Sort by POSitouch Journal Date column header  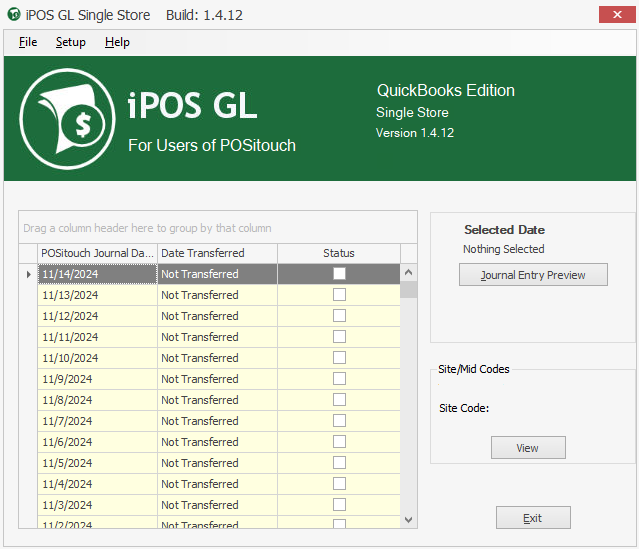tap(97, 253)
